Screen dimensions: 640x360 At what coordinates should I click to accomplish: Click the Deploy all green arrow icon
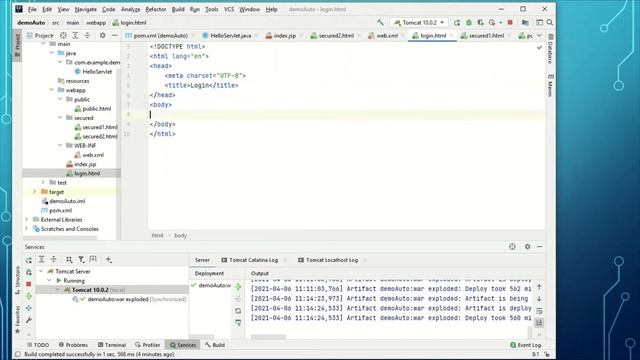(238, 287)
